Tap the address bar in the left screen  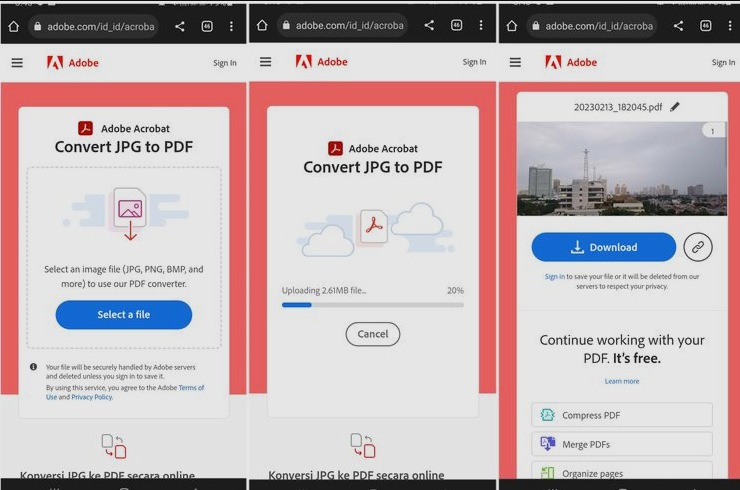coord(94,26)
